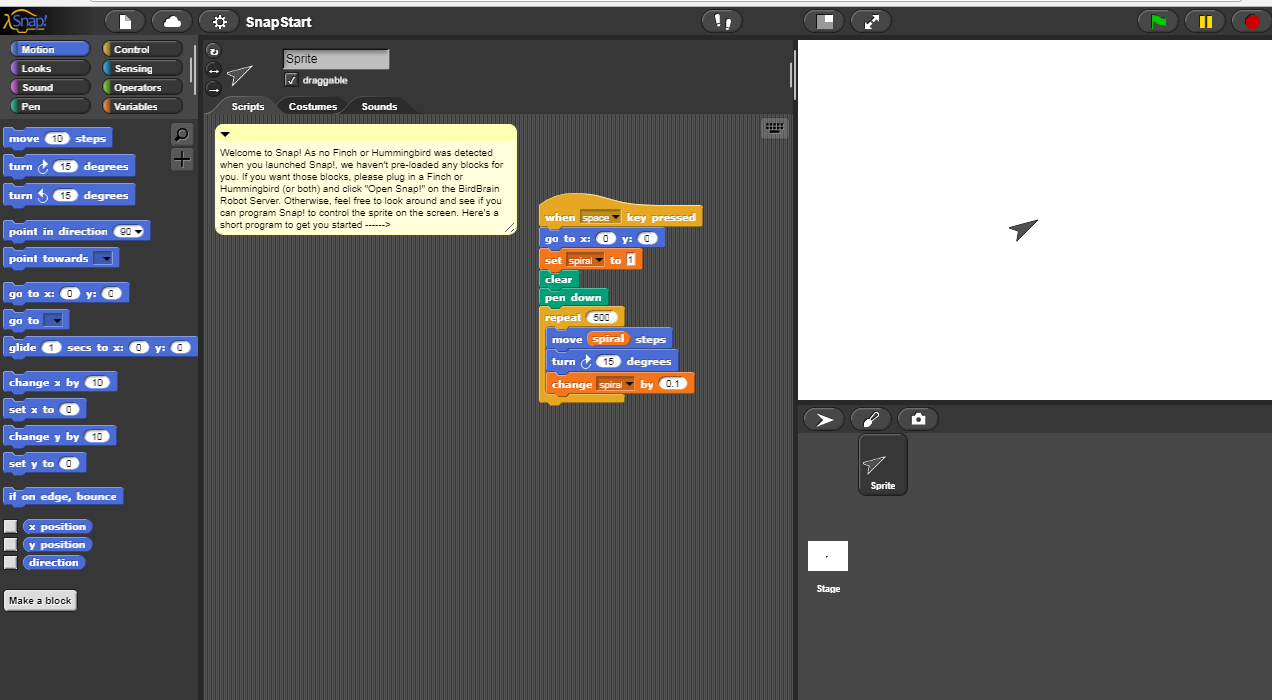
Task: Click the green flag to start scripts
Action: (x=1157, y=20)
